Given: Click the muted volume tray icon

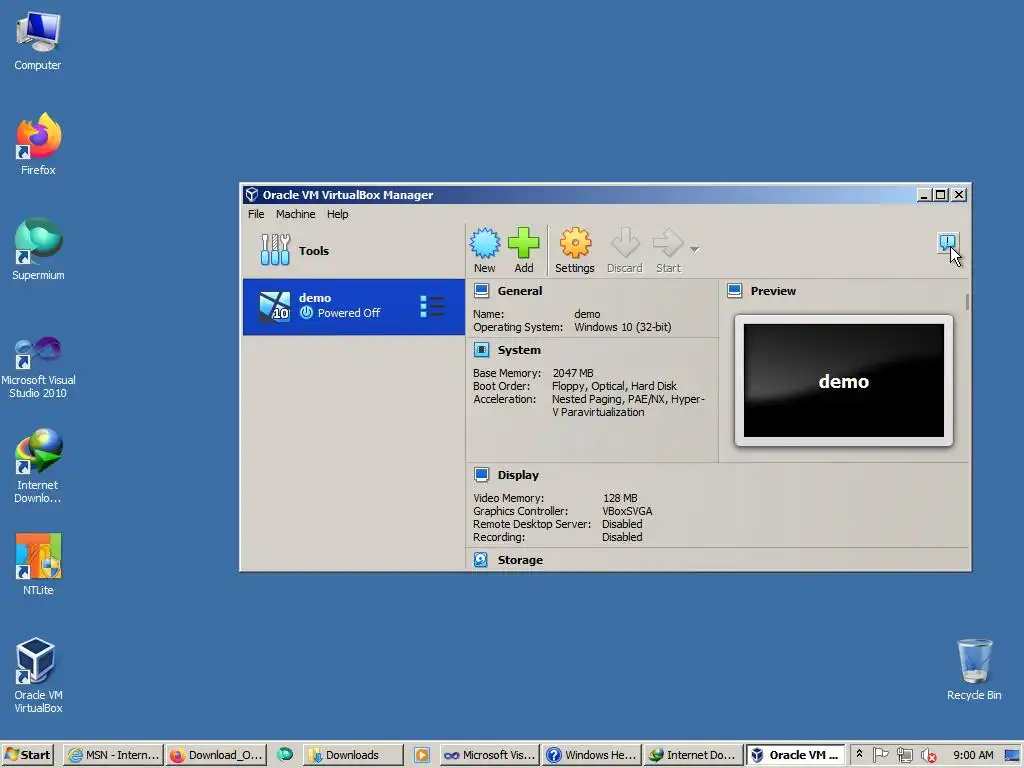Looking at the screenshot, I should [x=929, y=756].
